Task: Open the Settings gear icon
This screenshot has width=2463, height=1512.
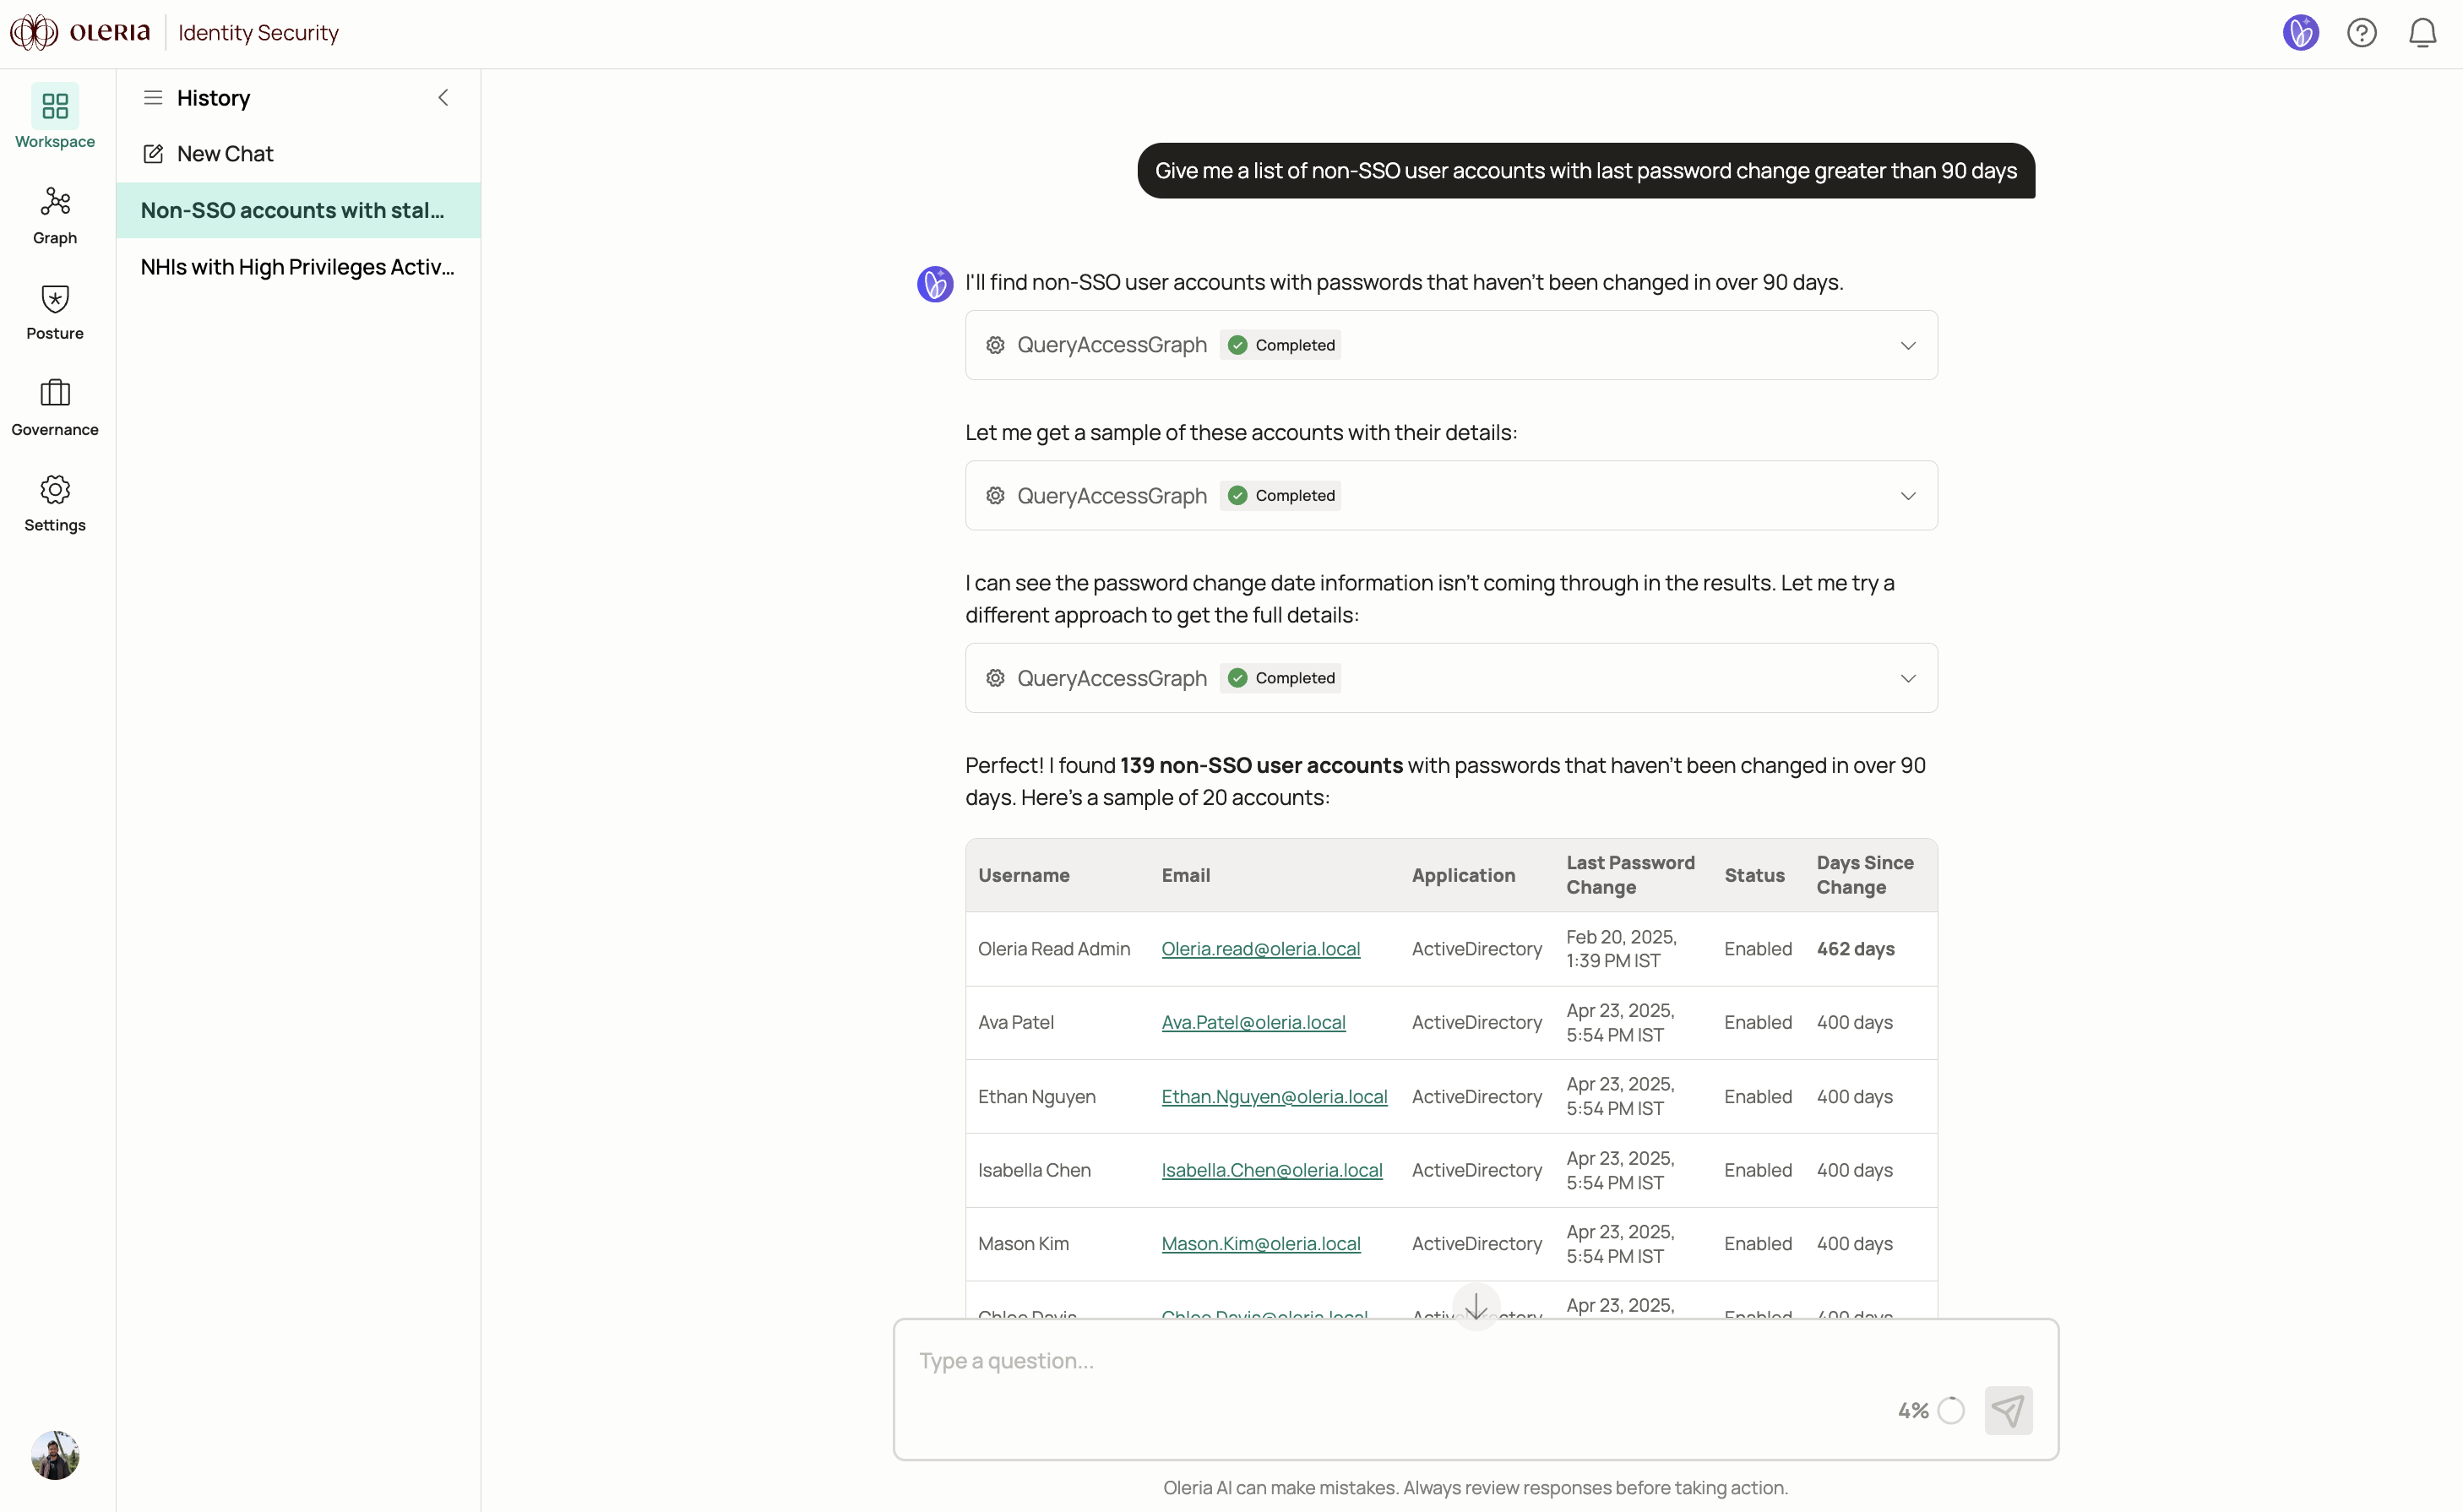Action: (x=55, y=489)
